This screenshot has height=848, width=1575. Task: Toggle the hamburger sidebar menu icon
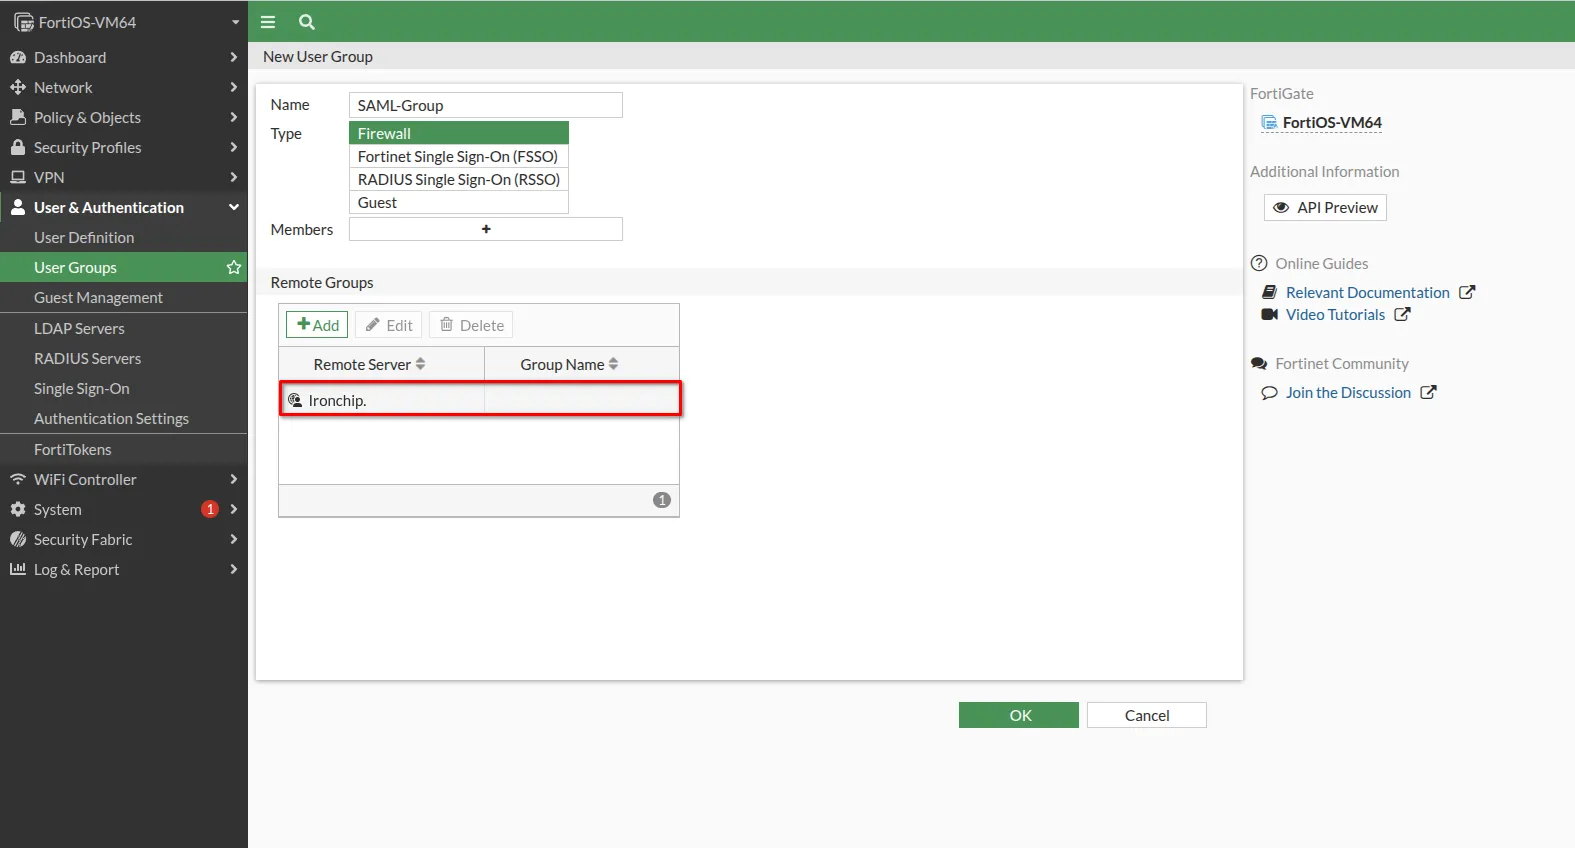[268, 22]
